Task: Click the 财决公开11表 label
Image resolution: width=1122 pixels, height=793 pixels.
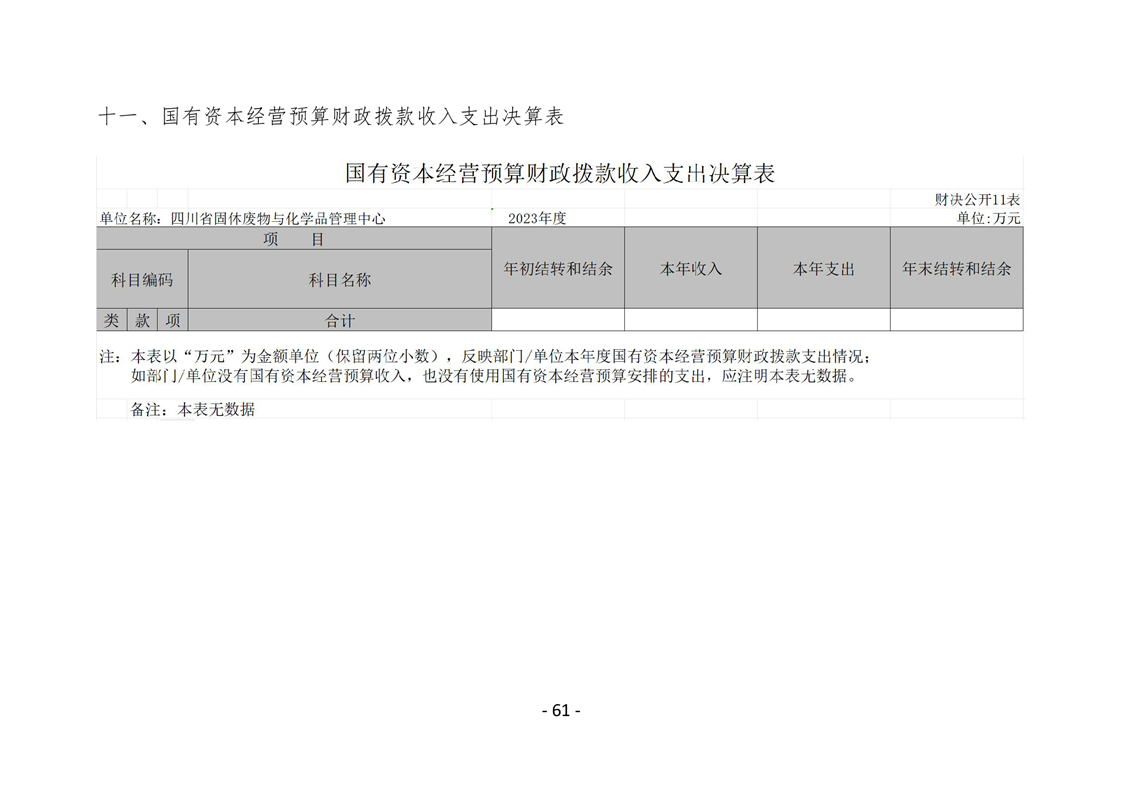Action: click(x=977, y=199)
